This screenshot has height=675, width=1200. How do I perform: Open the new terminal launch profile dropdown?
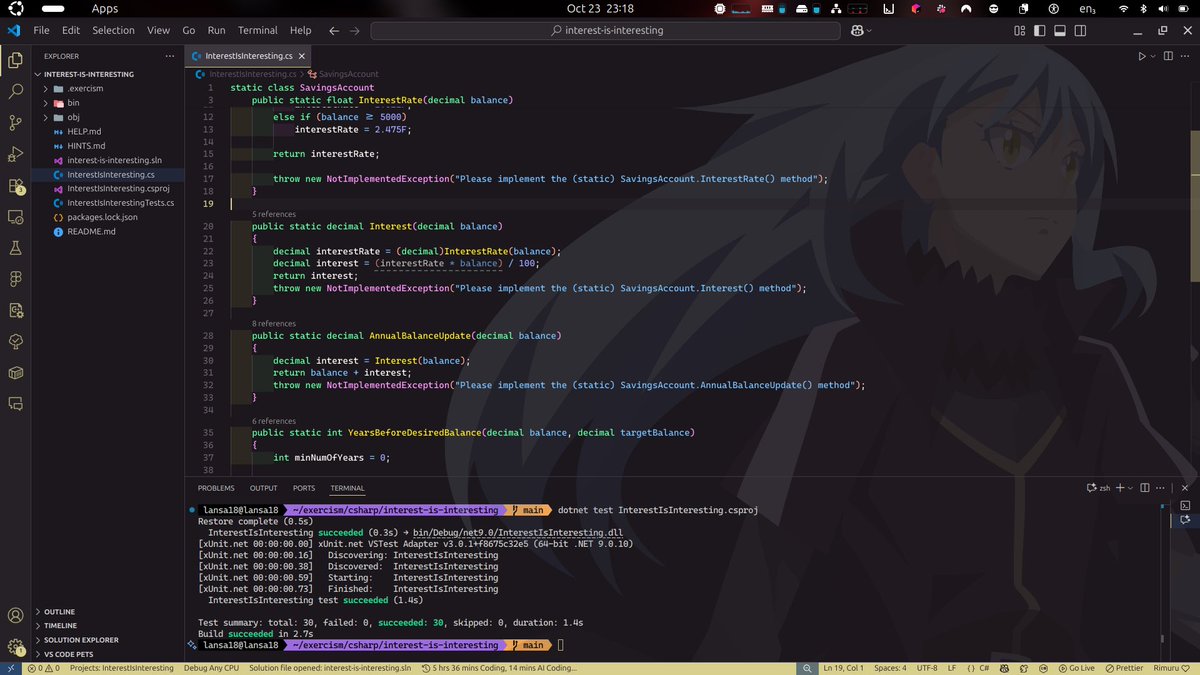tap(1128, 488)
